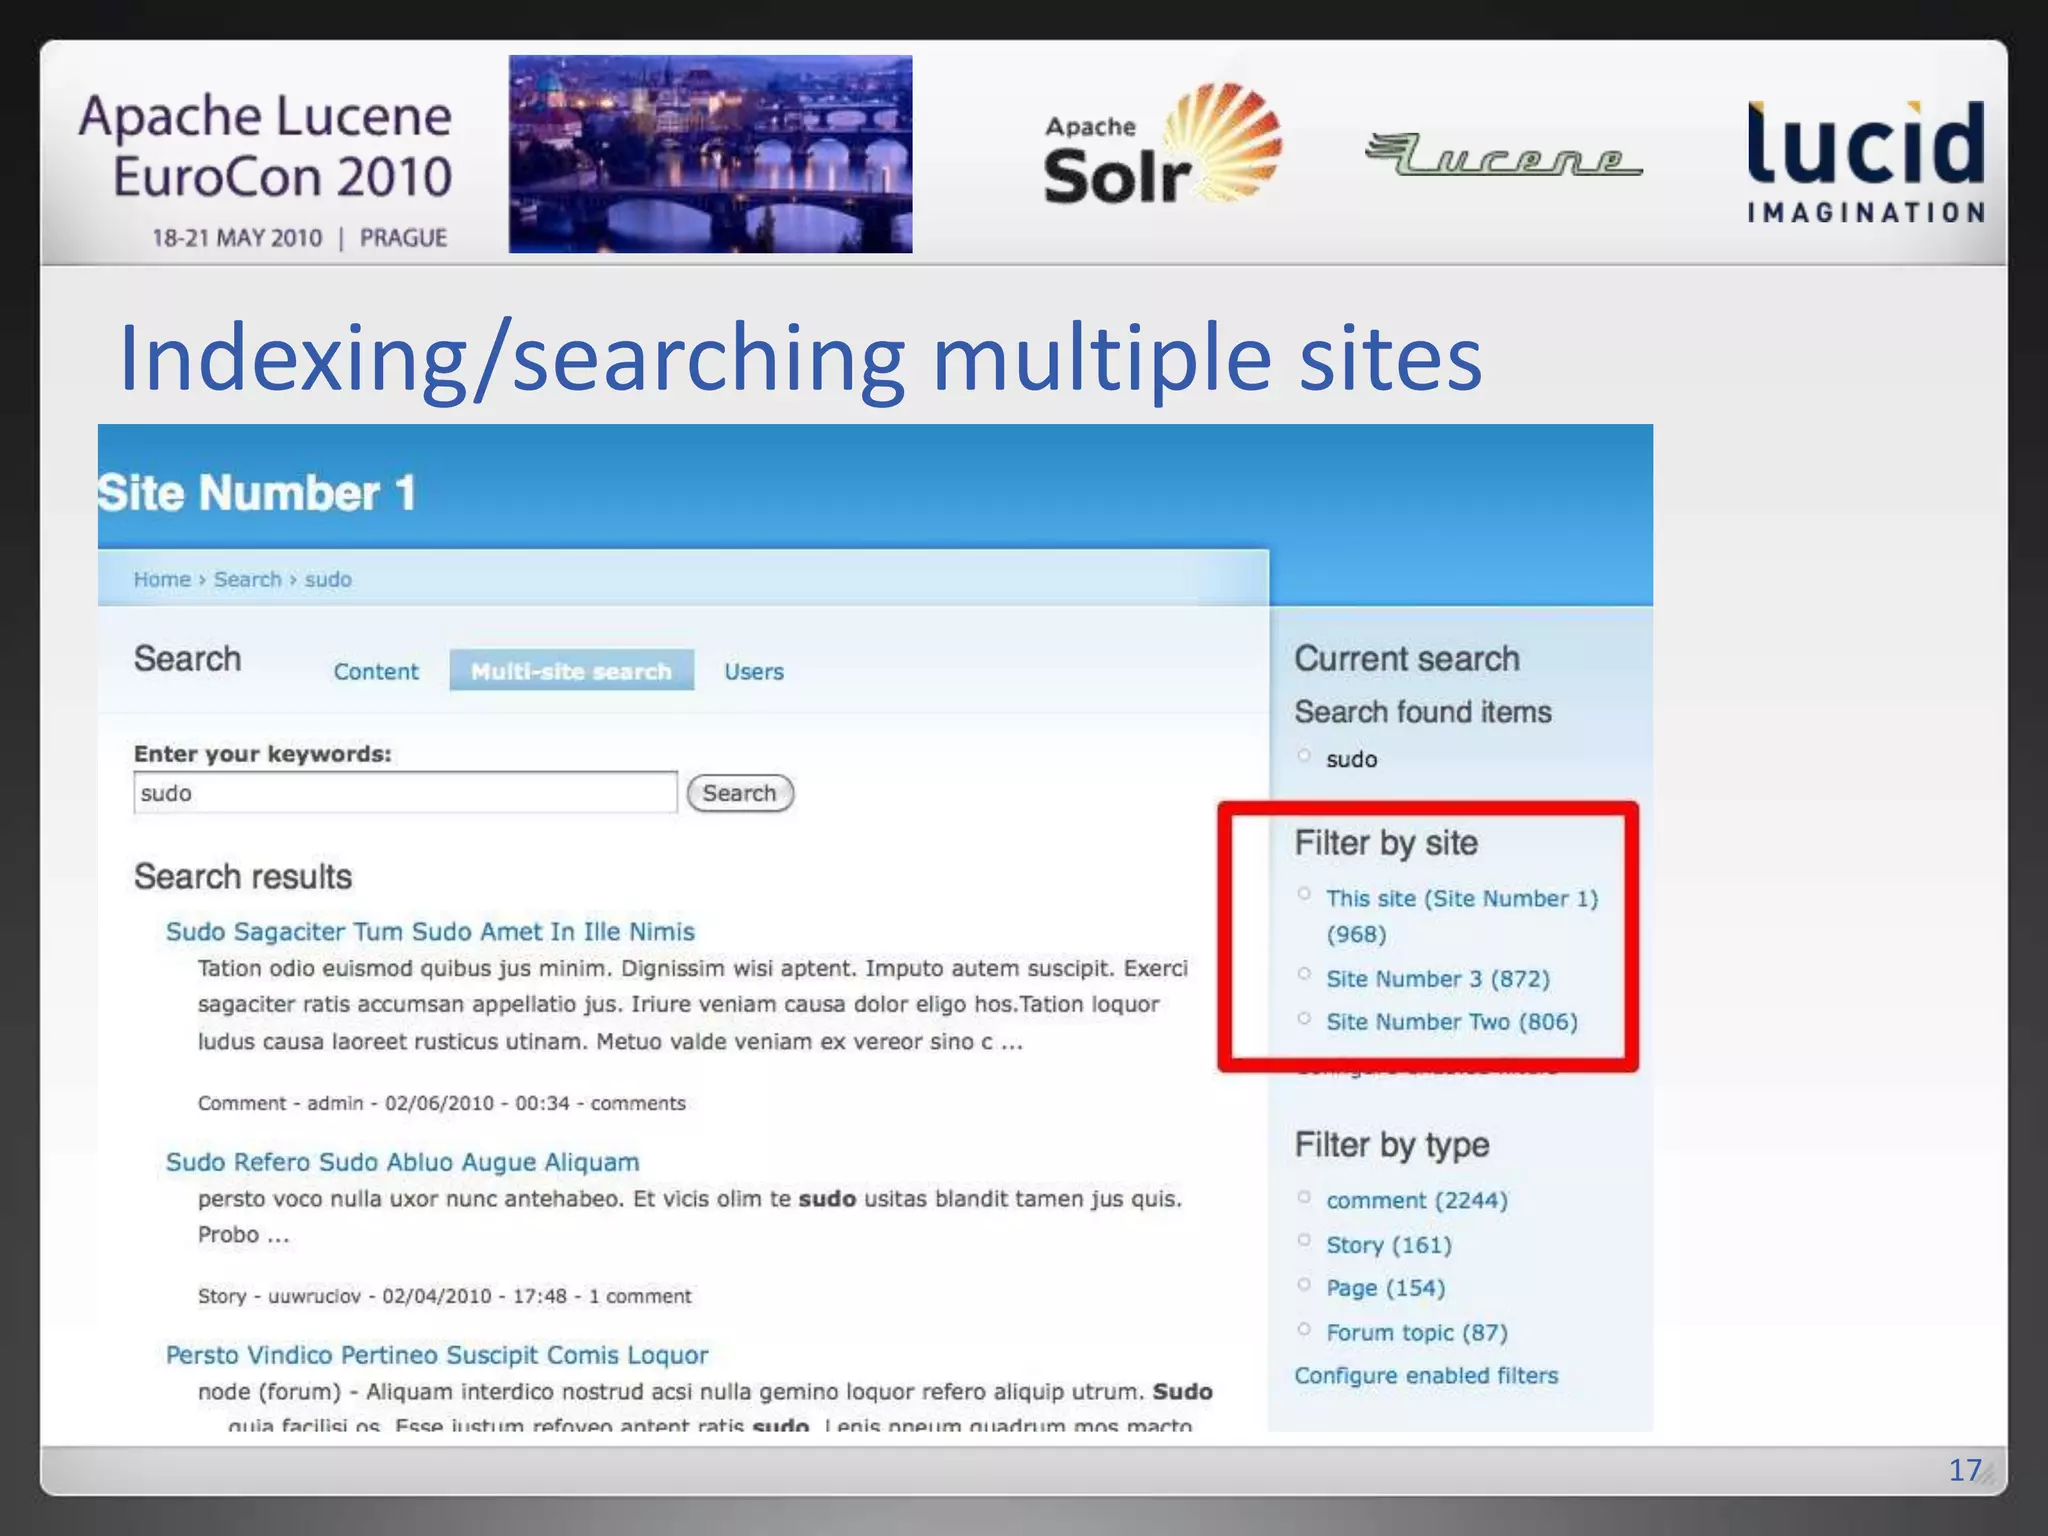Open result Sudo Refero Sudo Abluo Augue Aliquam
The height and width of the screenshot is (1536, 2048).
pos(402,1162)
